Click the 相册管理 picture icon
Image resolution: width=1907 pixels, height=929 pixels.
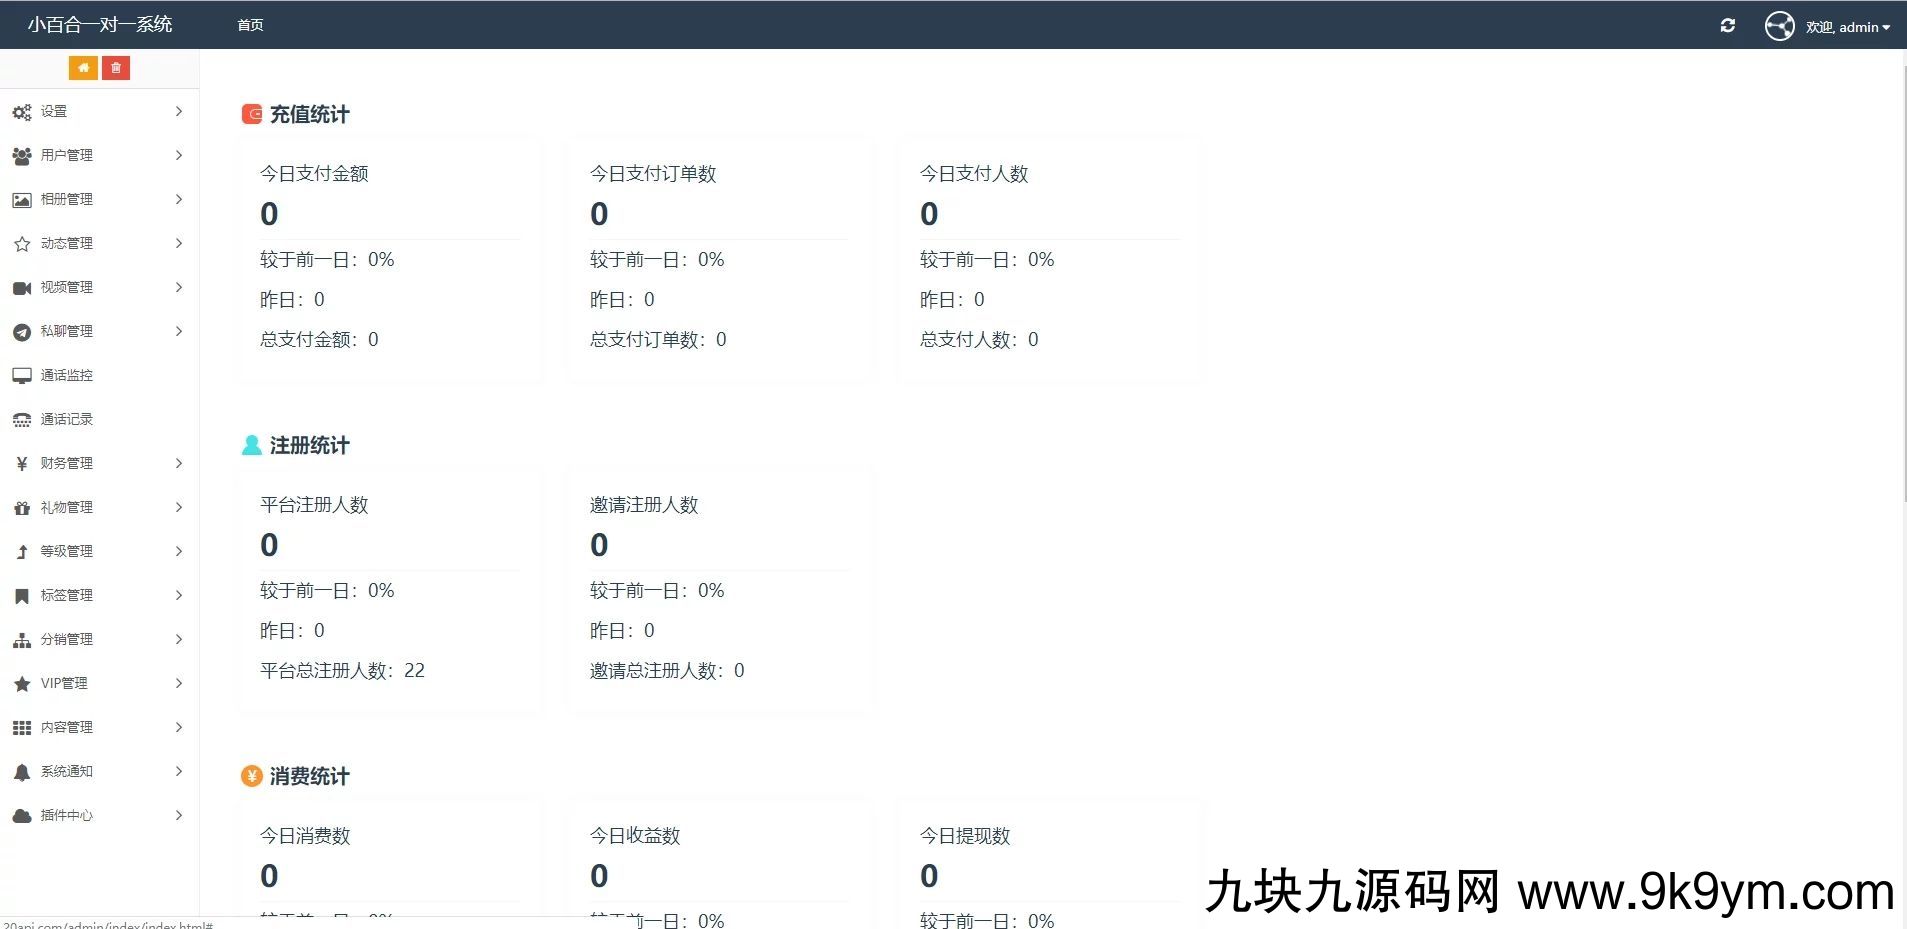[22, 199]
